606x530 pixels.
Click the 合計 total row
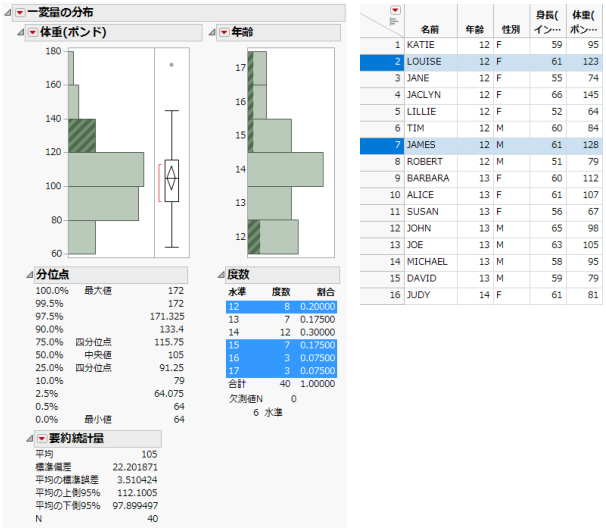click(281, 384)
